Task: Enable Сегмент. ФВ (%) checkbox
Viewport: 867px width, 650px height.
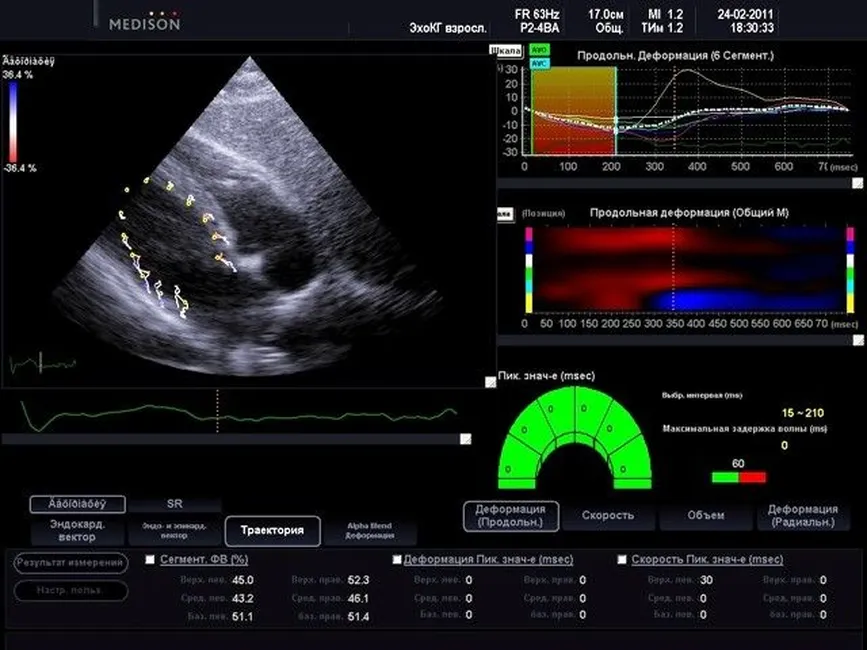Action: pos(150,560)
